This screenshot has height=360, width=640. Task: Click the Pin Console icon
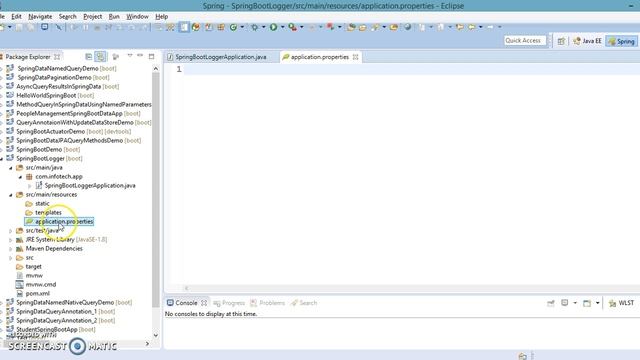pos(551,303)
